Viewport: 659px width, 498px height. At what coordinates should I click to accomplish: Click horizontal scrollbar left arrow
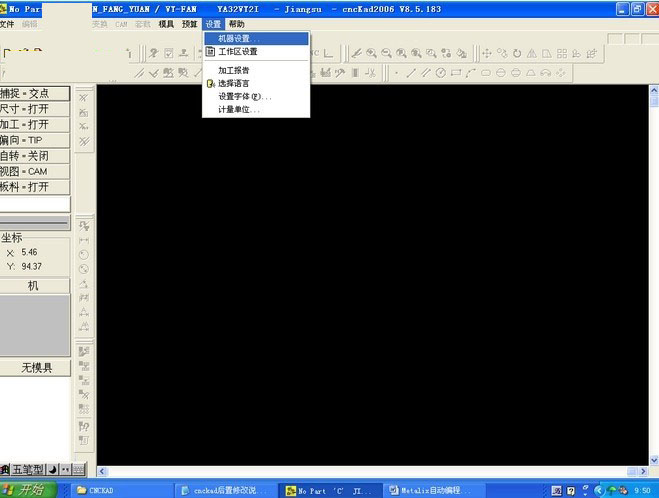[102, 472]
